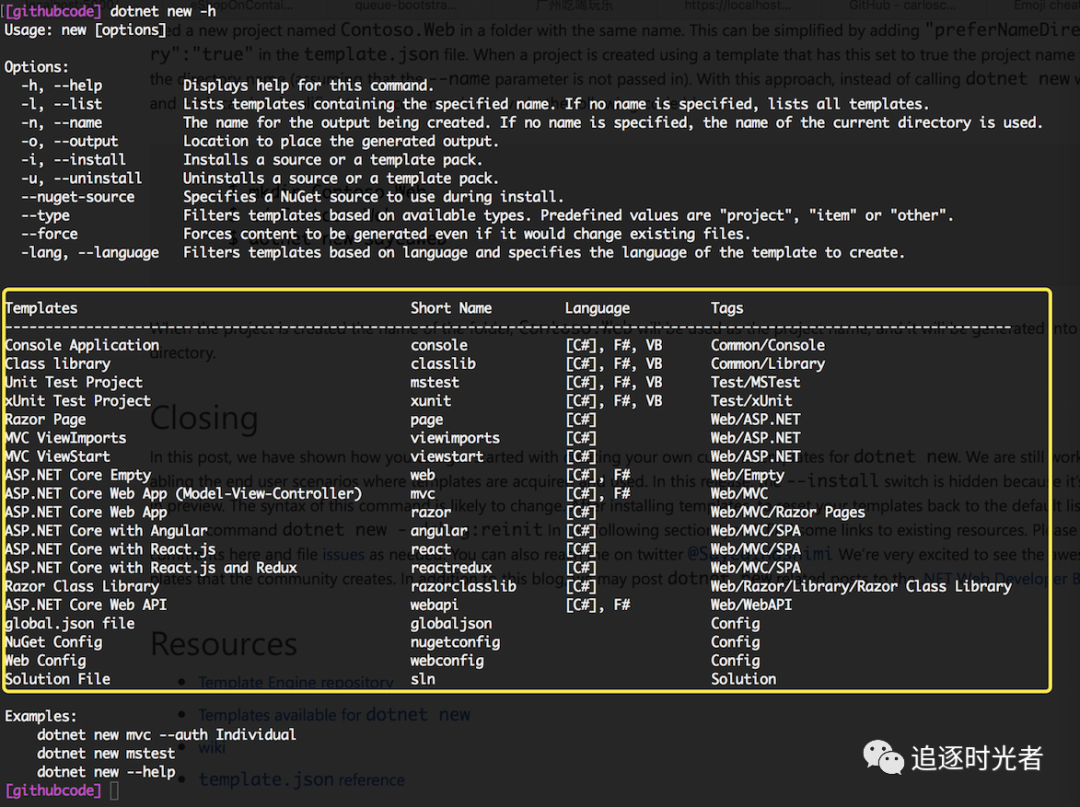1080x807 pixels.
Task: Click the 'razor' short name
Action: (x=430, y=512)
